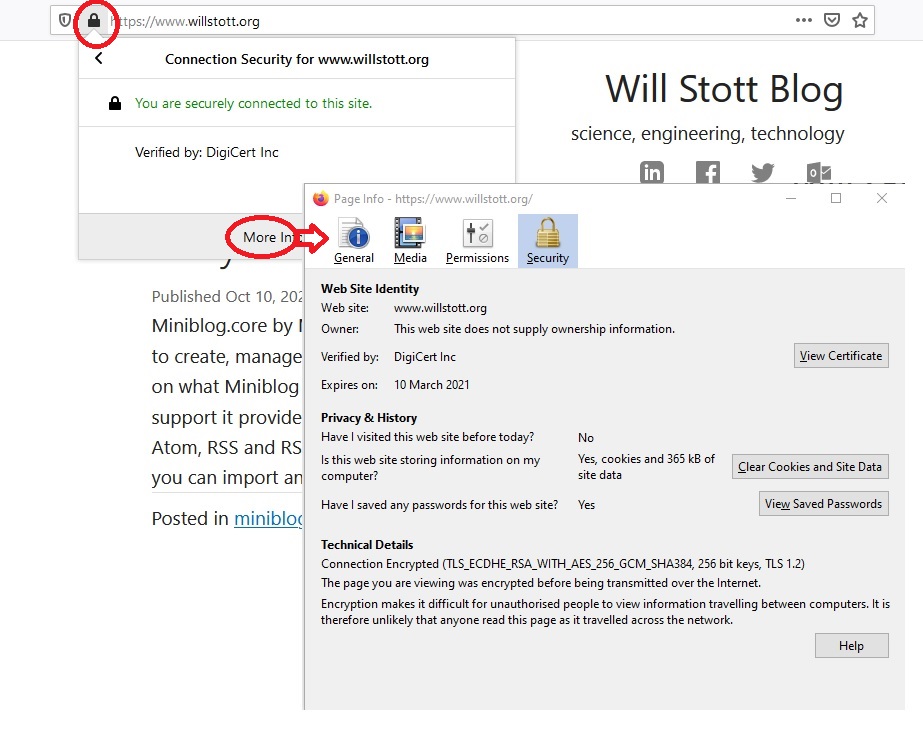Click the padlock icon in the address bar
Screen dimensions: 923x750
pos(95,20)
